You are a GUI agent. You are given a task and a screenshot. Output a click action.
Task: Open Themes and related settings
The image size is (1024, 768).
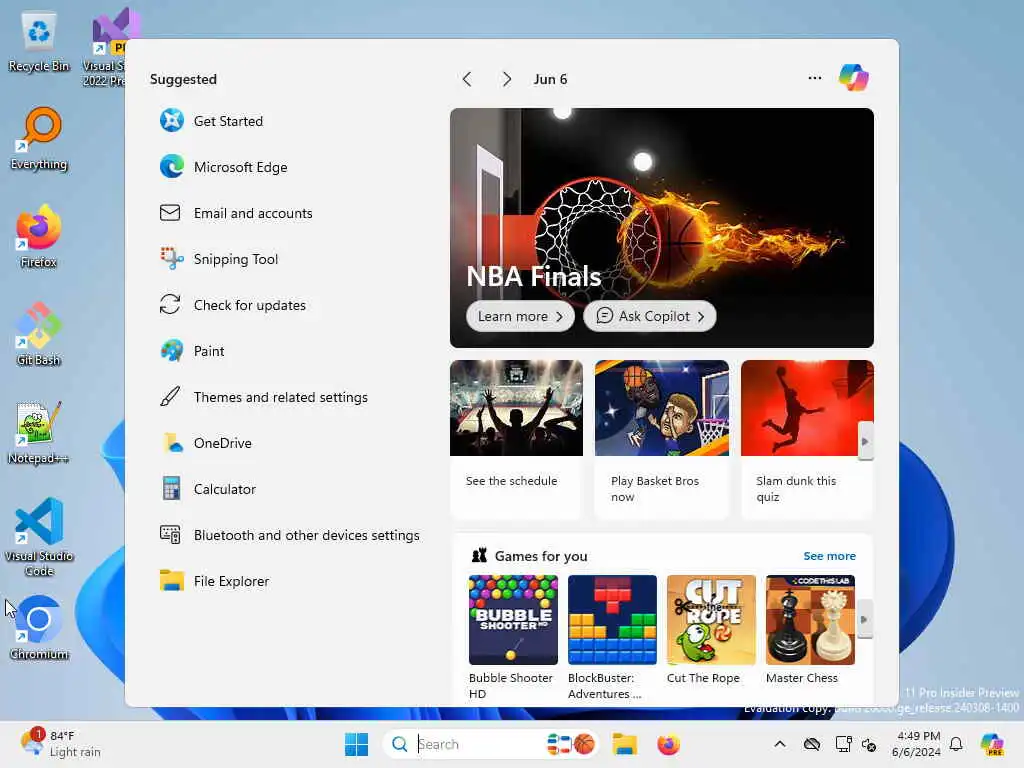264,397
